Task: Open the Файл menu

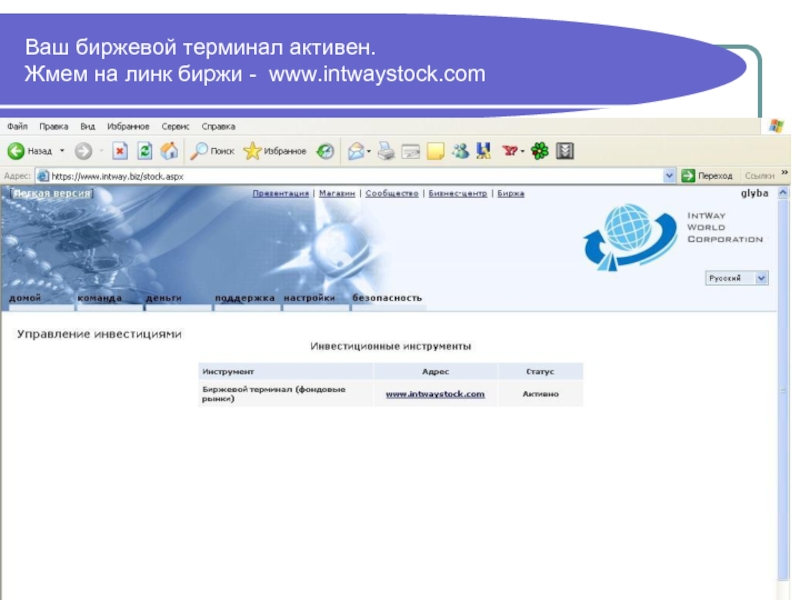Action: pyautogui.click(x=17, y=126)
